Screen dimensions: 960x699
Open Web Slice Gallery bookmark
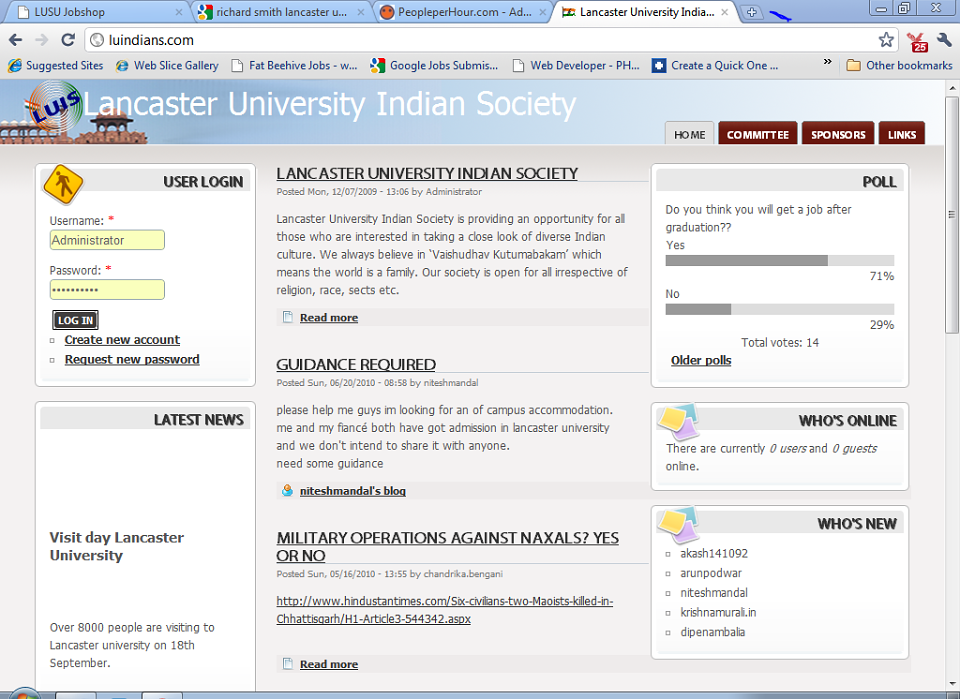[x=167, y=65]
